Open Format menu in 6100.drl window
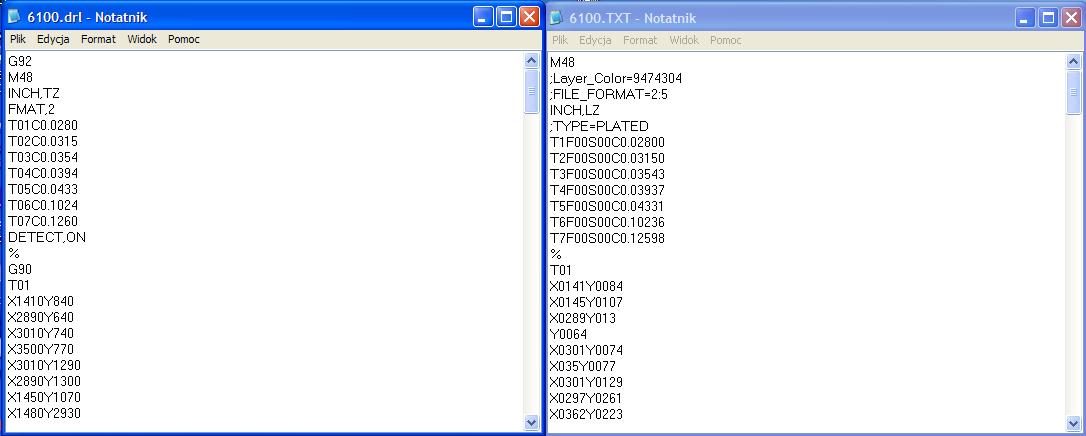Screen dimensions: 1086x436 pos(98,39)
